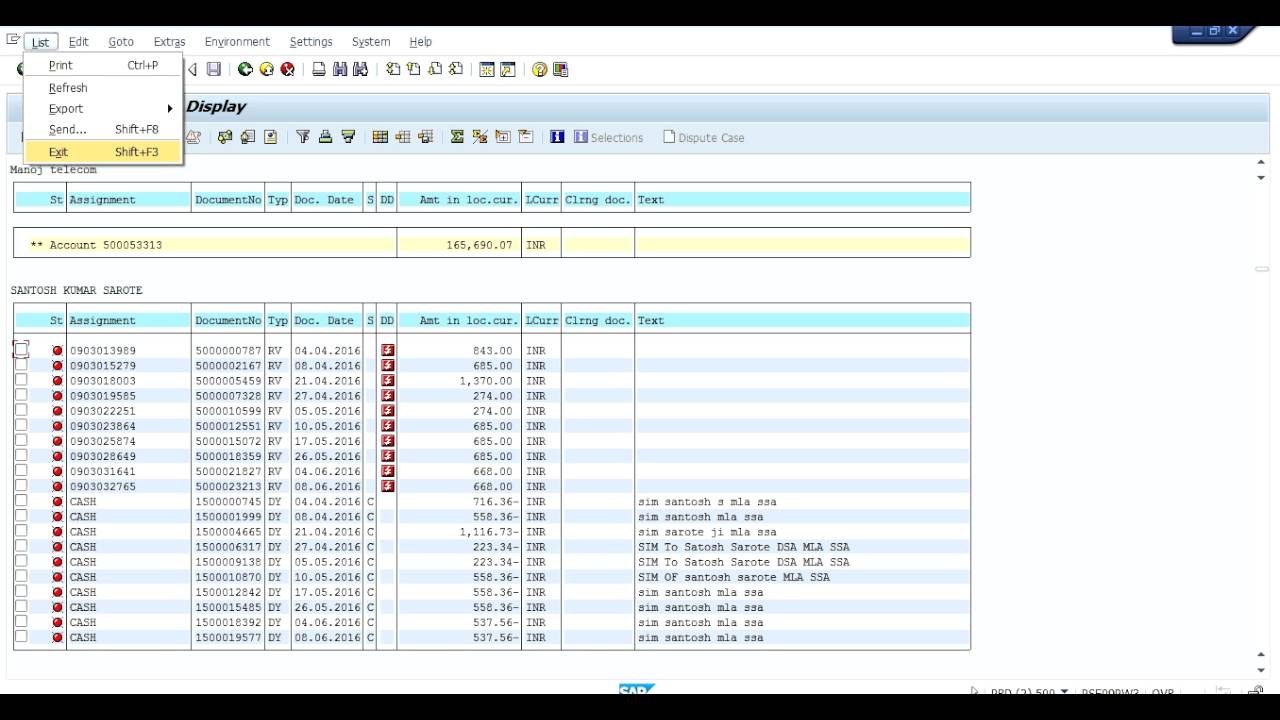Click the red Cancel icon
Image resolution: width=1280 pixels, height=720 pixels.
click(x=288, y=69)
